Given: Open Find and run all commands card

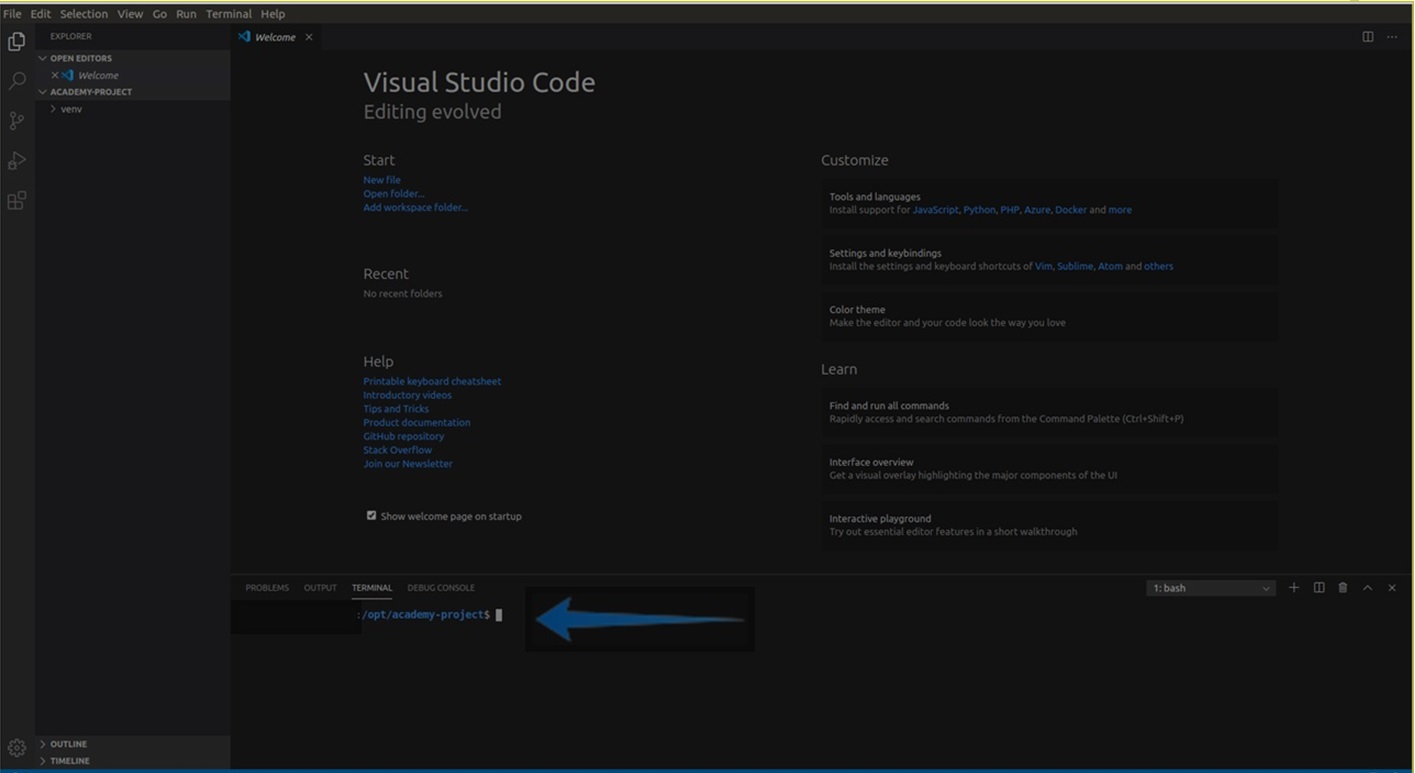Looking at the screenshot, I should pos(1049,412).
